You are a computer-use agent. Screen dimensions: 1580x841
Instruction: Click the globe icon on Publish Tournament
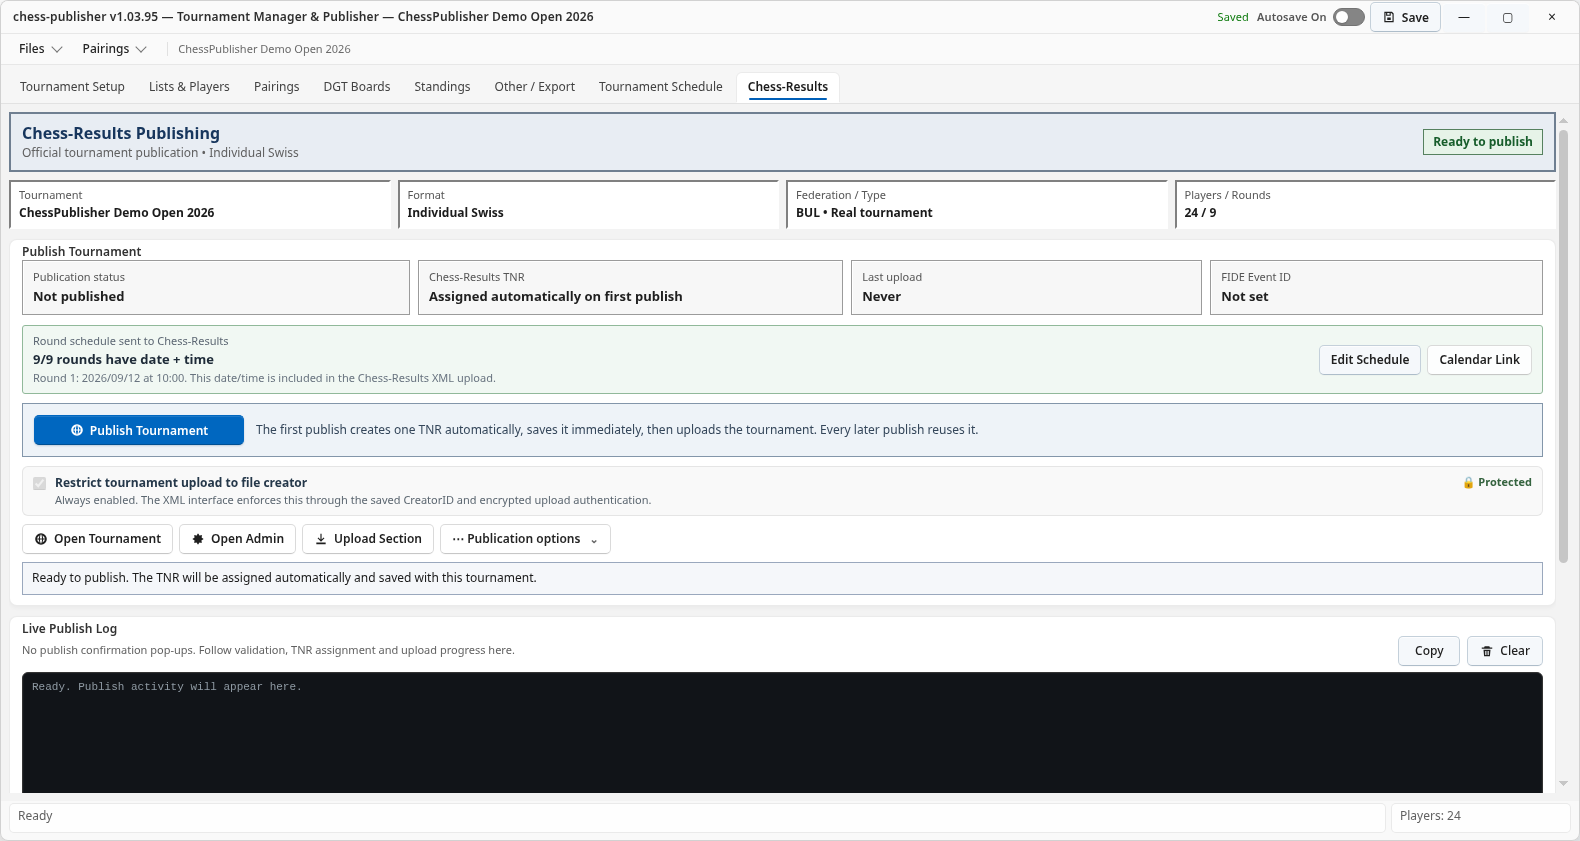[x=77, y=430]
